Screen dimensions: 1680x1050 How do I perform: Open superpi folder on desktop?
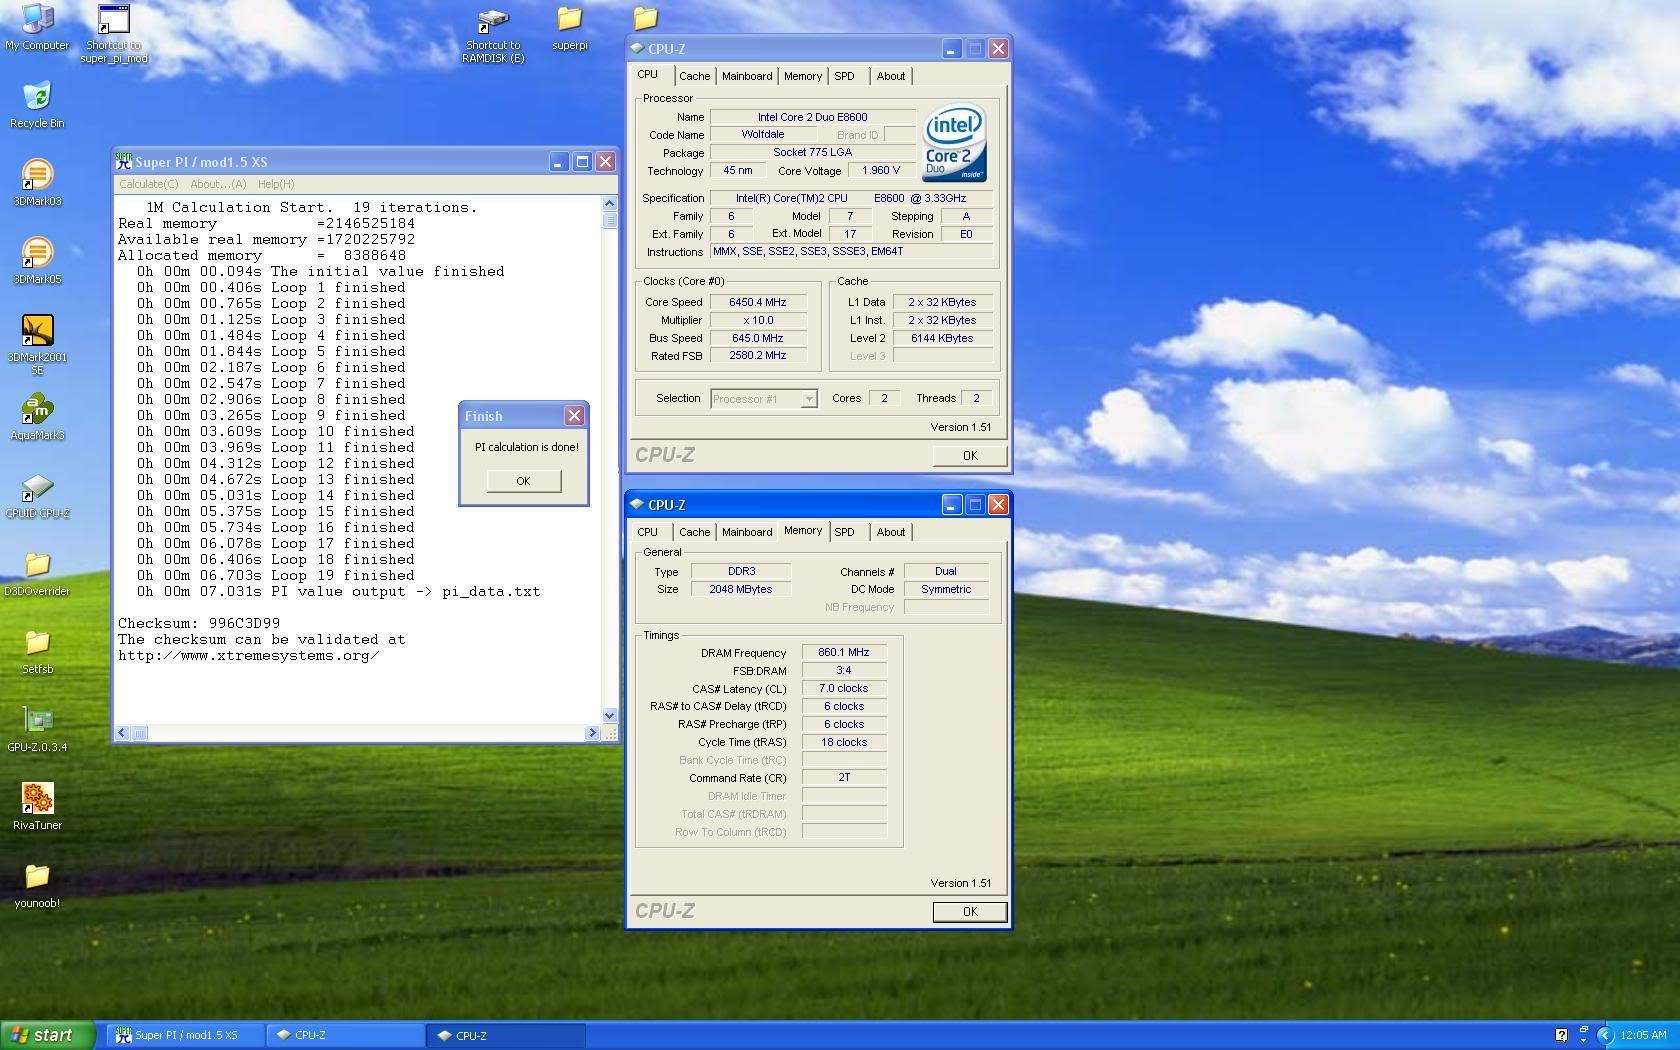click(x=570, y=28)
